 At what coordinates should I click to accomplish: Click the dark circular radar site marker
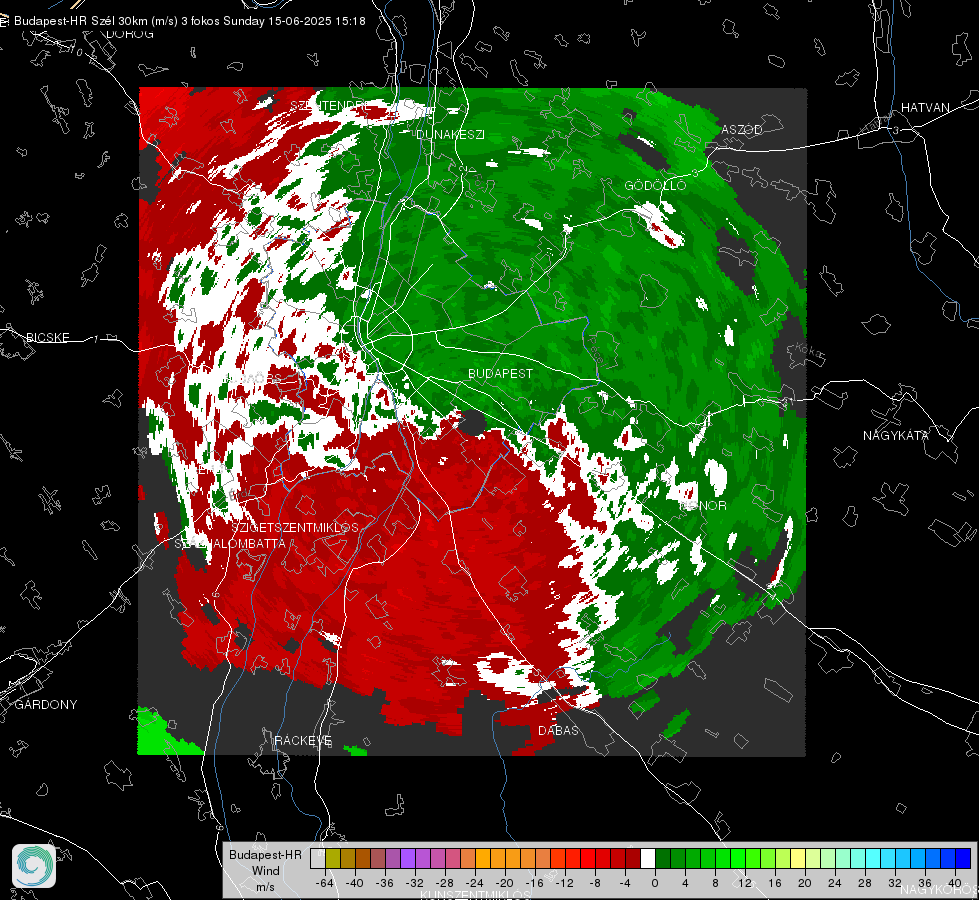(x=473, y=423)
